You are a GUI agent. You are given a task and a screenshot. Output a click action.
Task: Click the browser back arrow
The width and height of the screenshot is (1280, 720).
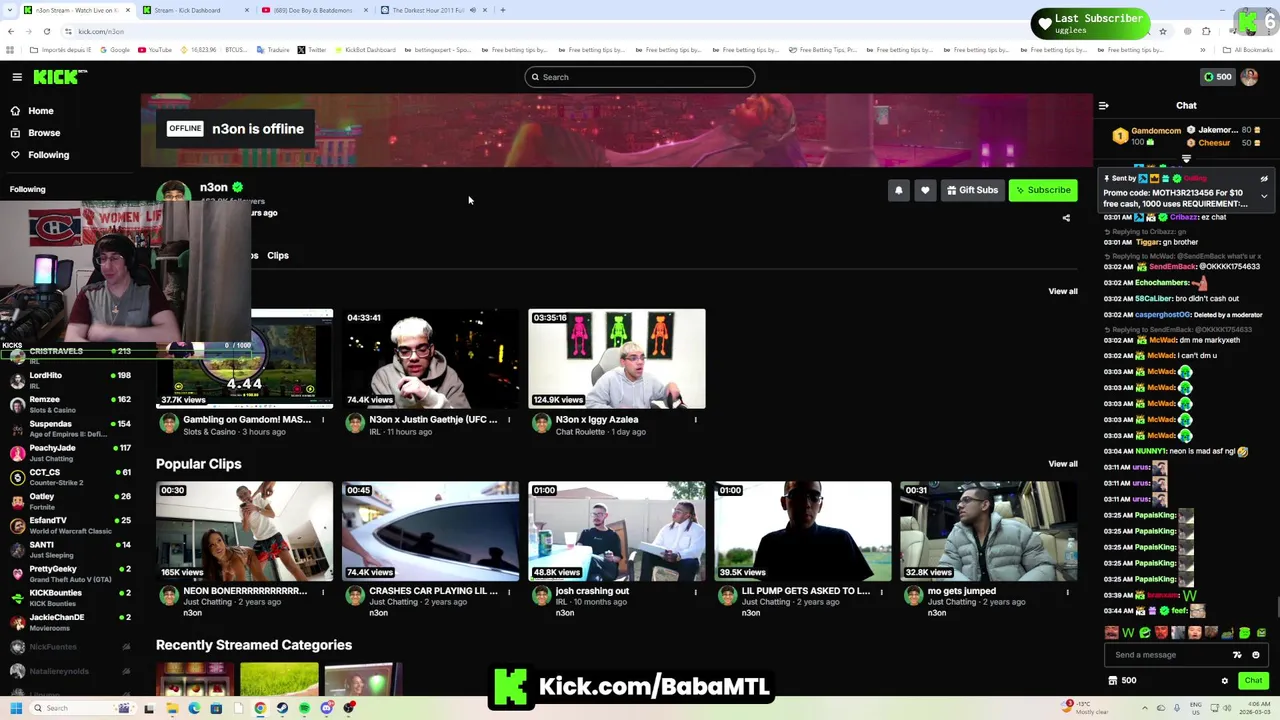(x=11, y=31)
